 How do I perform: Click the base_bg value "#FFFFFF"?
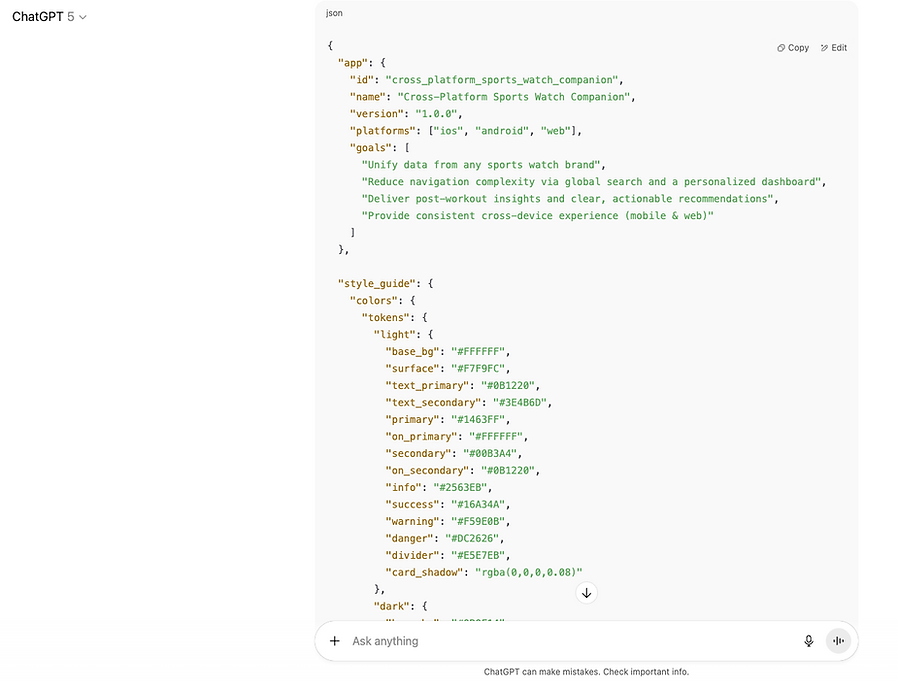(478, 351)
